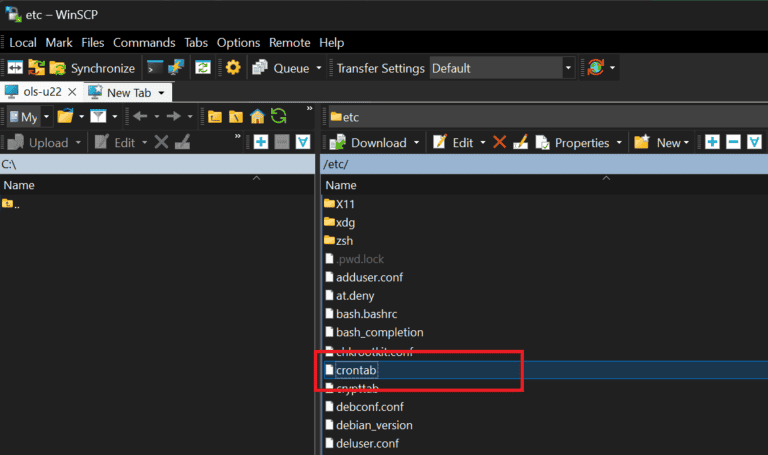Open a New Tab

click(120, 93)
